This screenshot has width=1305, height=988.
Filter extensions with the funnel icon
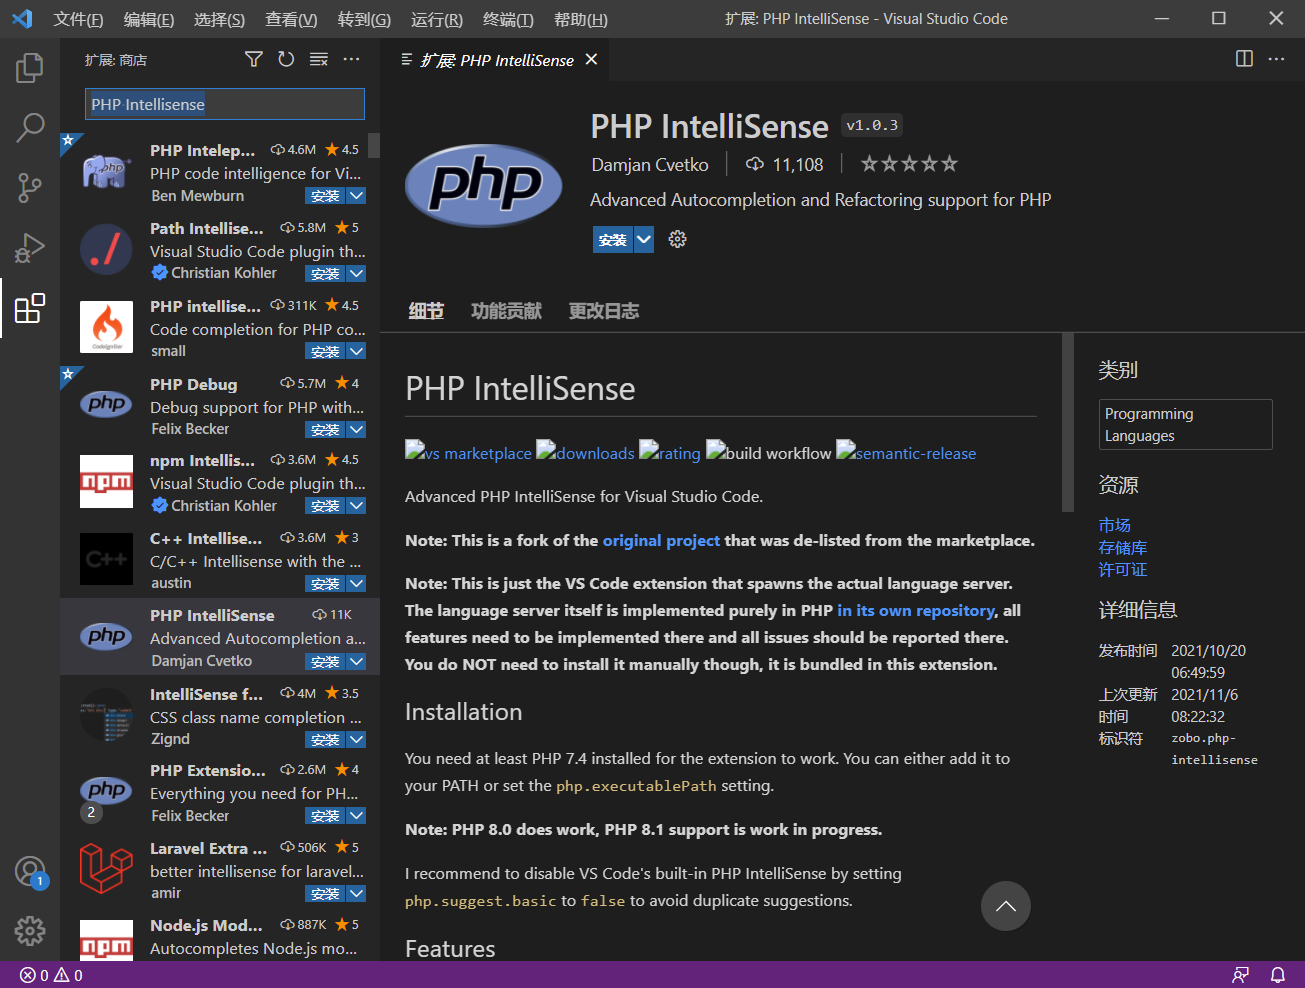[x=254, y=60]
